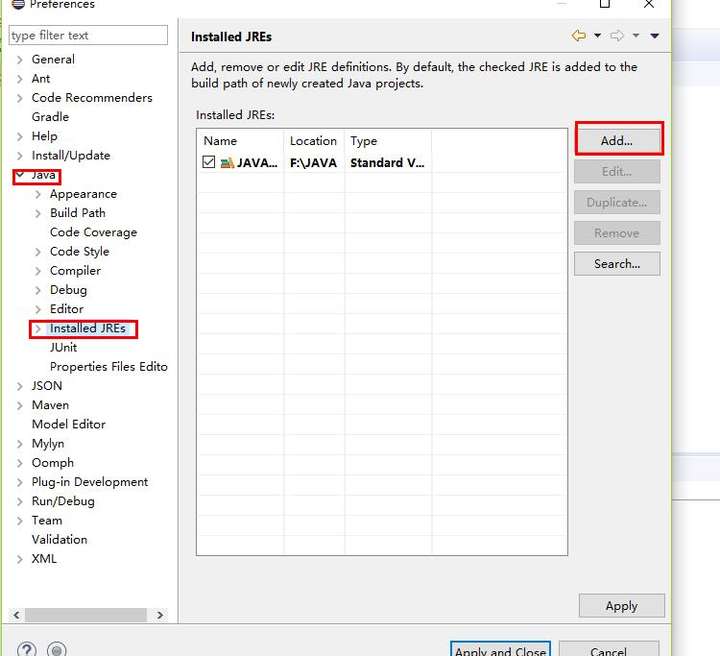
Task: Expand the Help tree node
Action: point(20,136)
